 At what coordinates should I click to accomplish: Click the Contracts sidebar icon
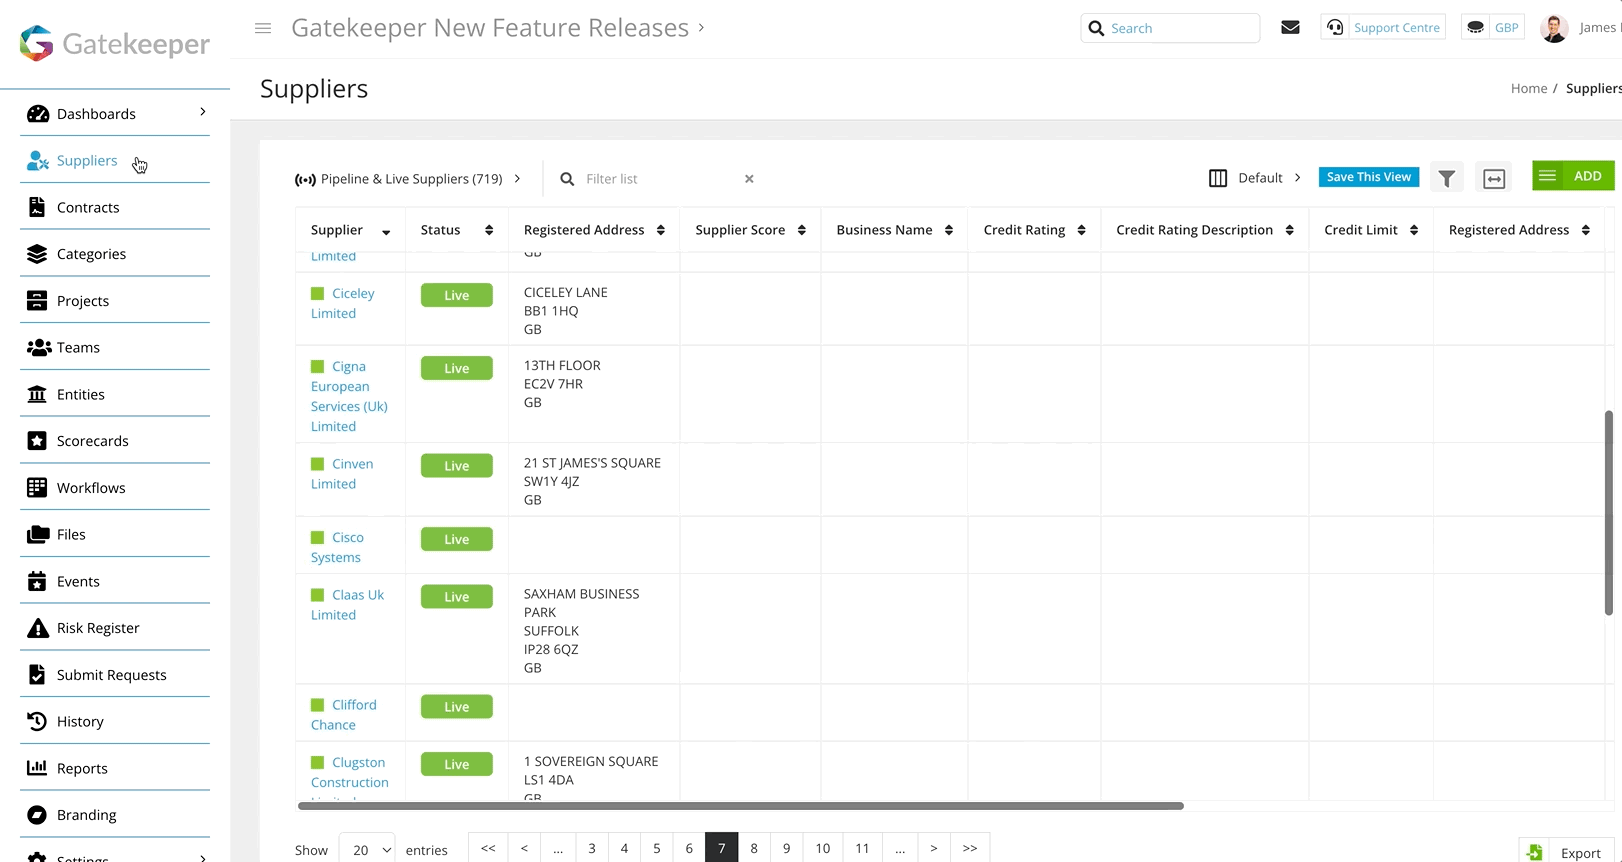(37, 207)
